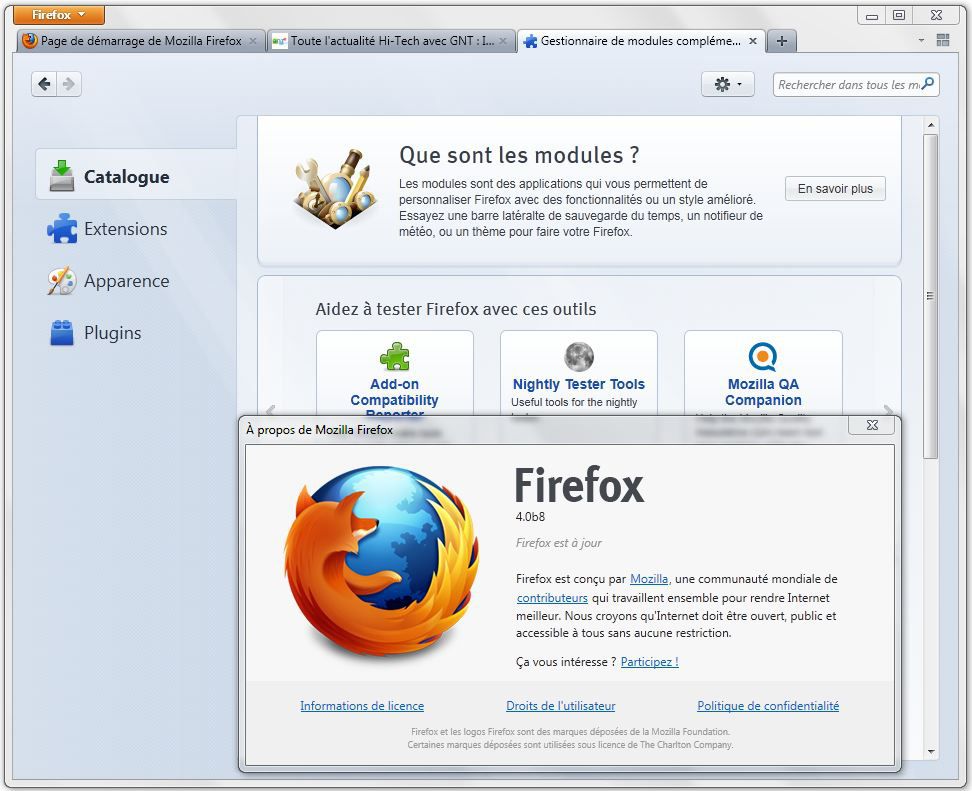This screenshot has width=972, height=791.
Task: Click the 4.0b8 version text
Action: [530, 516]
